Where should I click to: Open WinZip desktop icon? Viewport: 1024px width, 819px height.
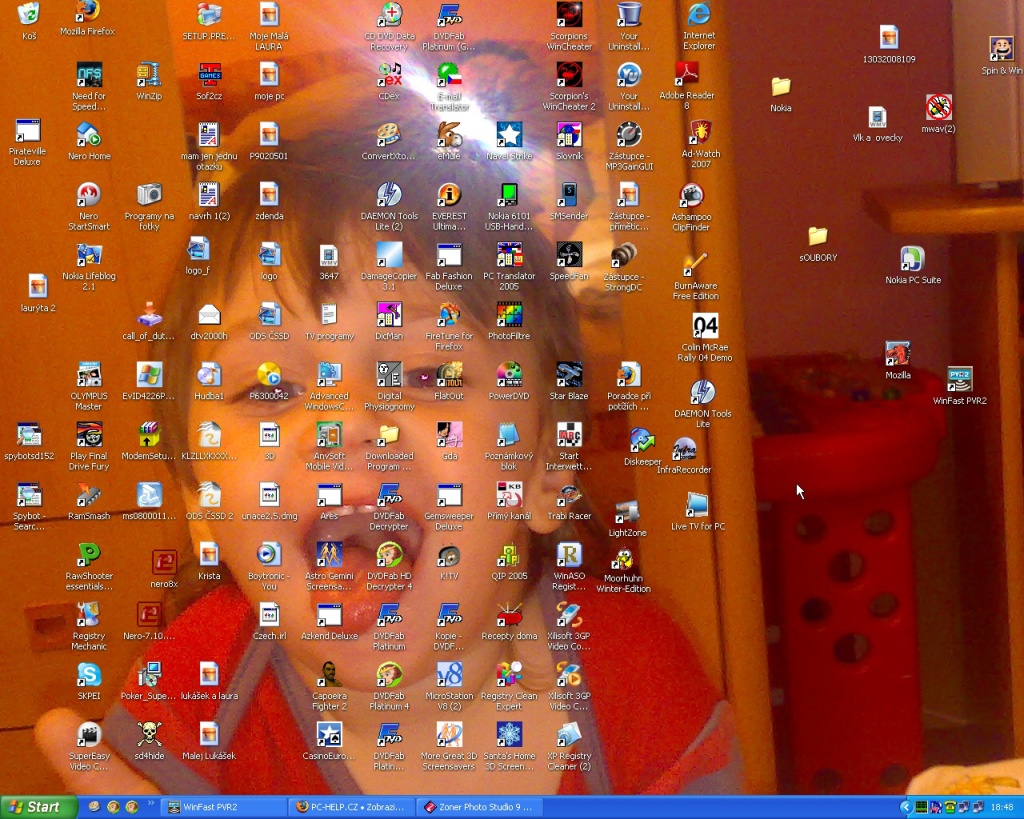pyautogui.click(x=149, y=82)
